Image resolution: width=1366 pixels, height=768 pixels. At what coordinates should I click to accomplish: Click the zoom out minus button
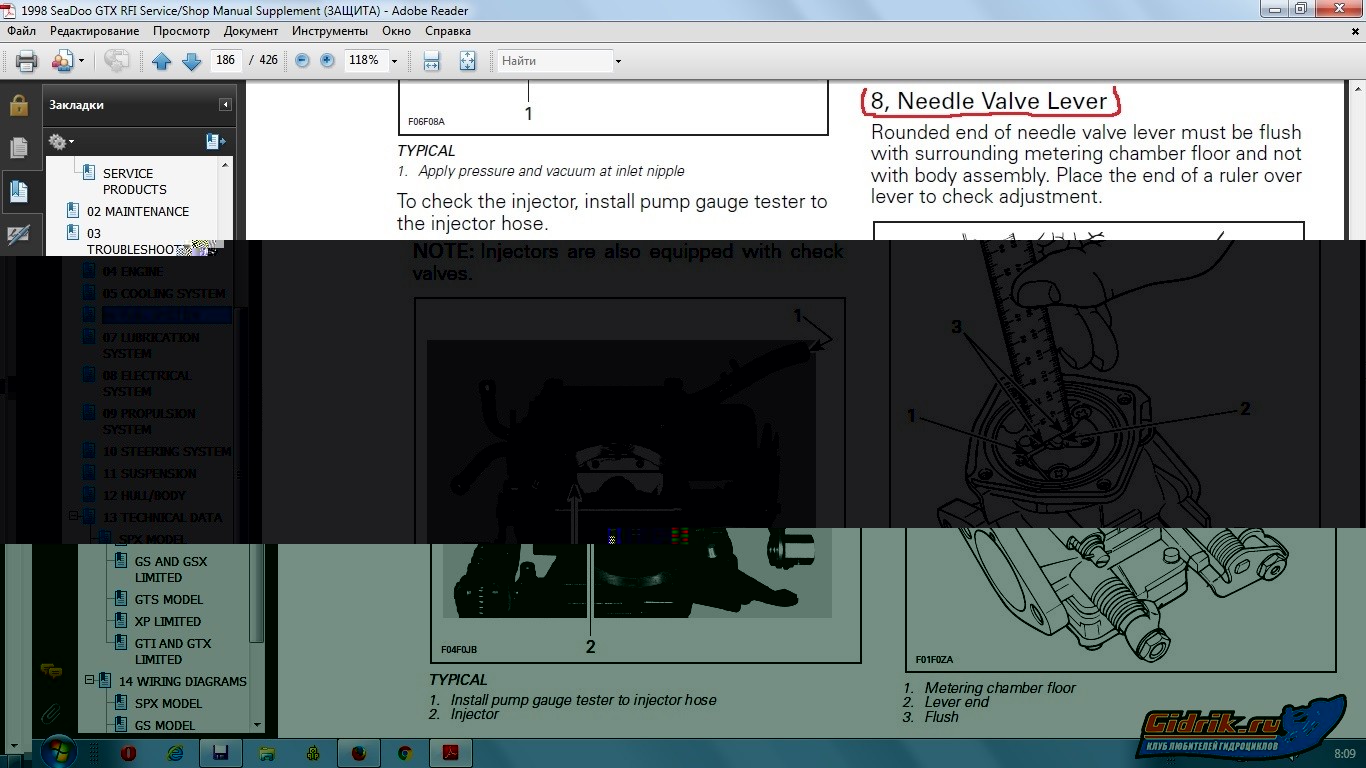tap(302, 61)
